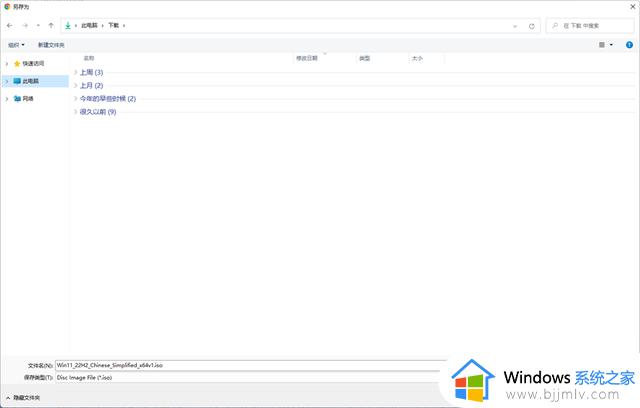Expand the 快速访问 tree node
This screenshot has width=640, height=408.
coord(7,64)
